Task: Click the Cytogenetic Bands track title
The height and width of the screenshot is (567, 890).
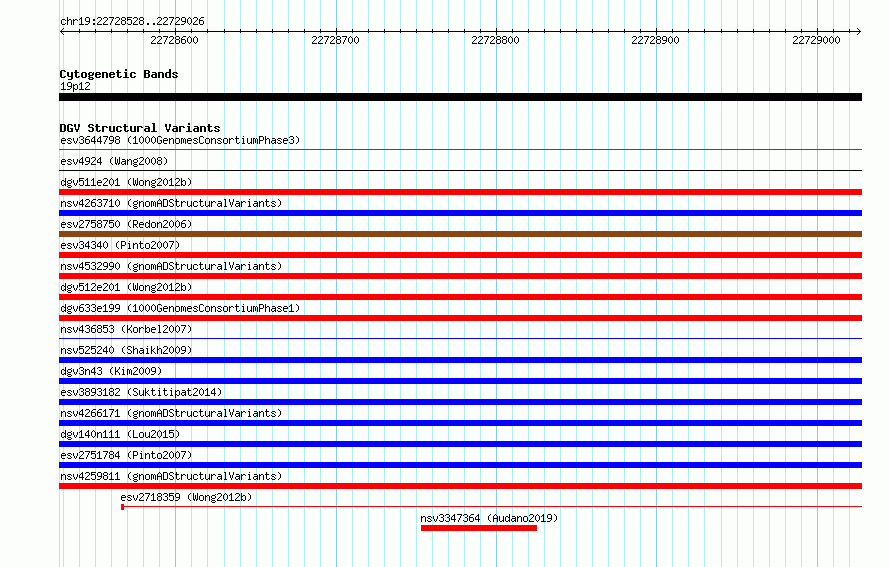Action: [119, 74]
